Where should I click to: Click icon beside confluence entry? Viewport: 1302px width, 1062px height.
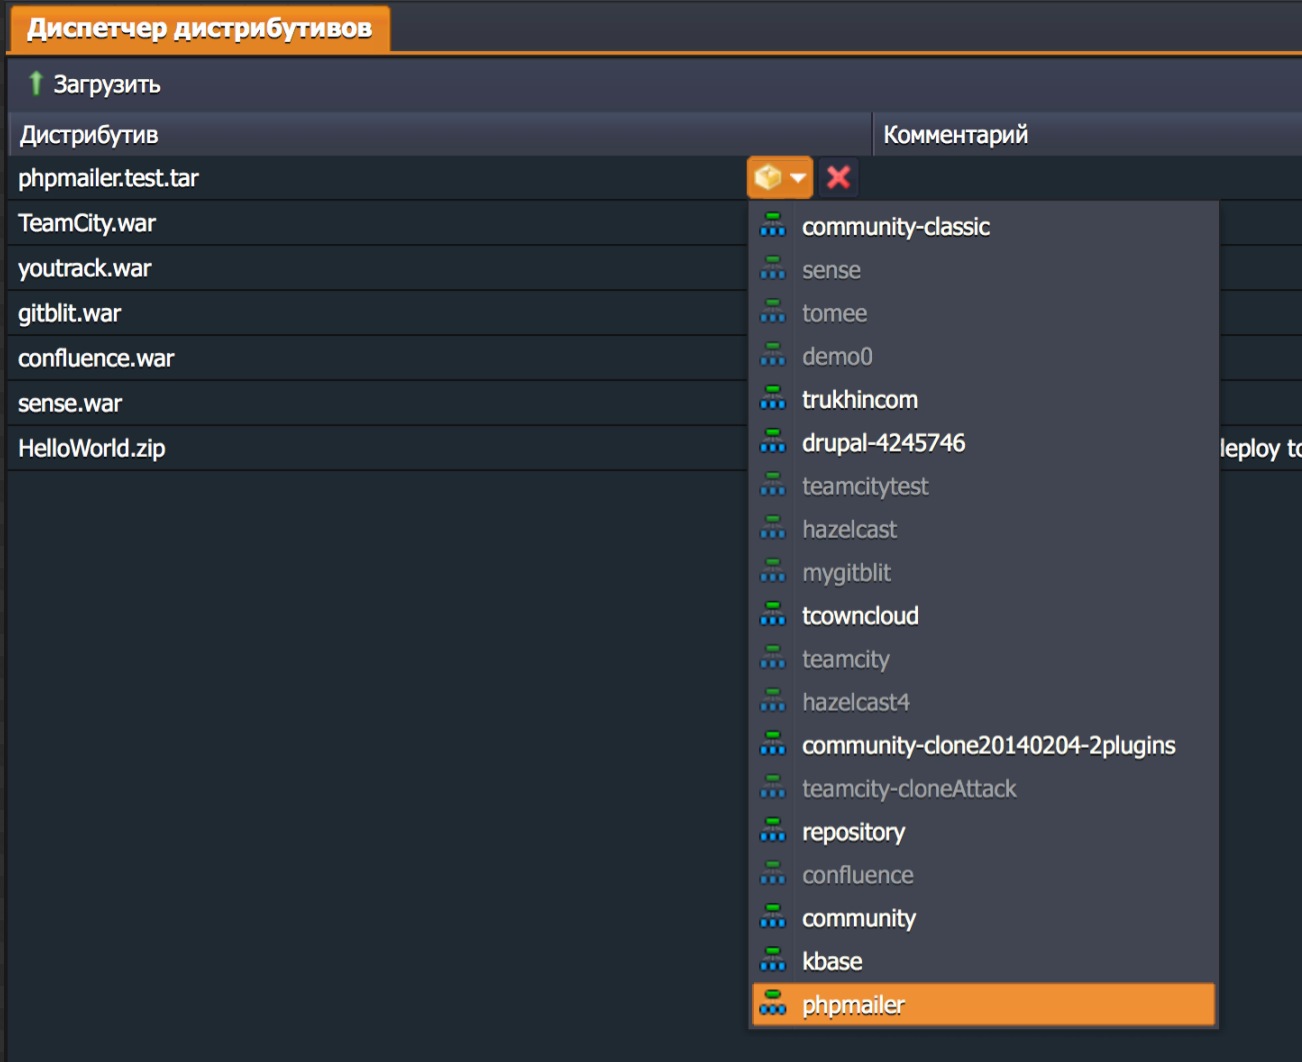tap(773, 873)
